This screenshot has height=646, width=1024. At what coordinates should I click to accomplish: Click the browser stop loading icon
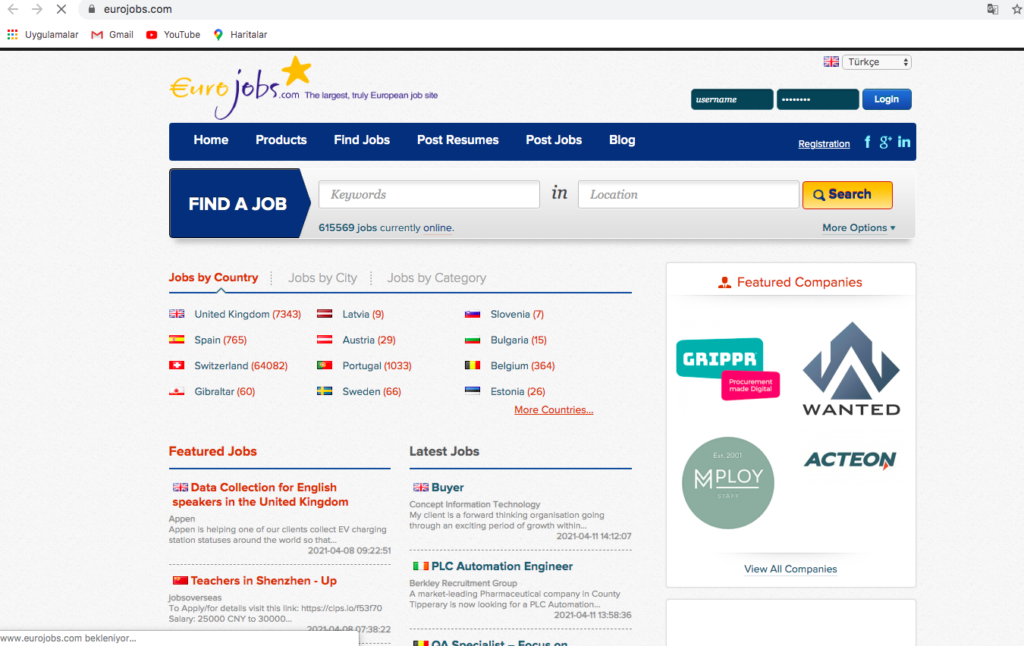61,9
